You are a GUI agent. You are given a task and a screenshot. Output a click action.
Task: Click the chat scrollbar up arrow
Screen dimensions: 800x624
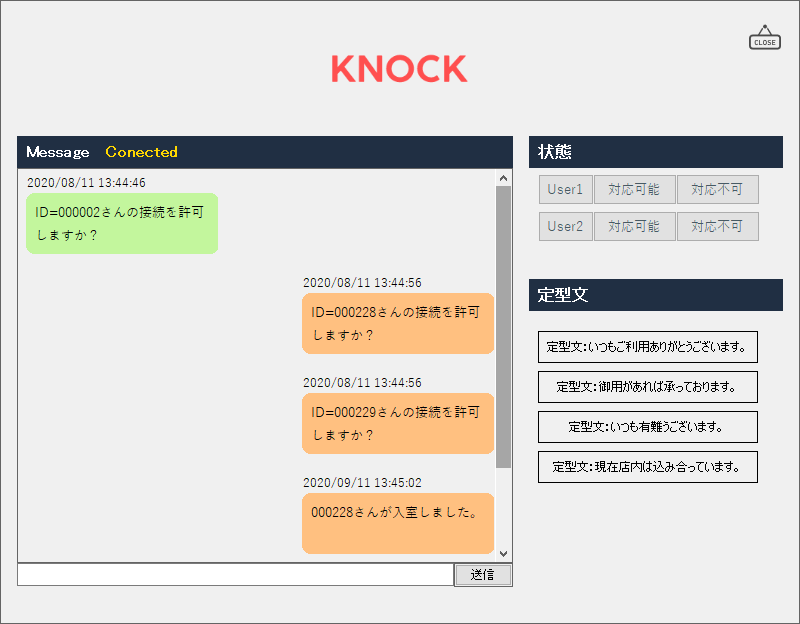(503, 178)
